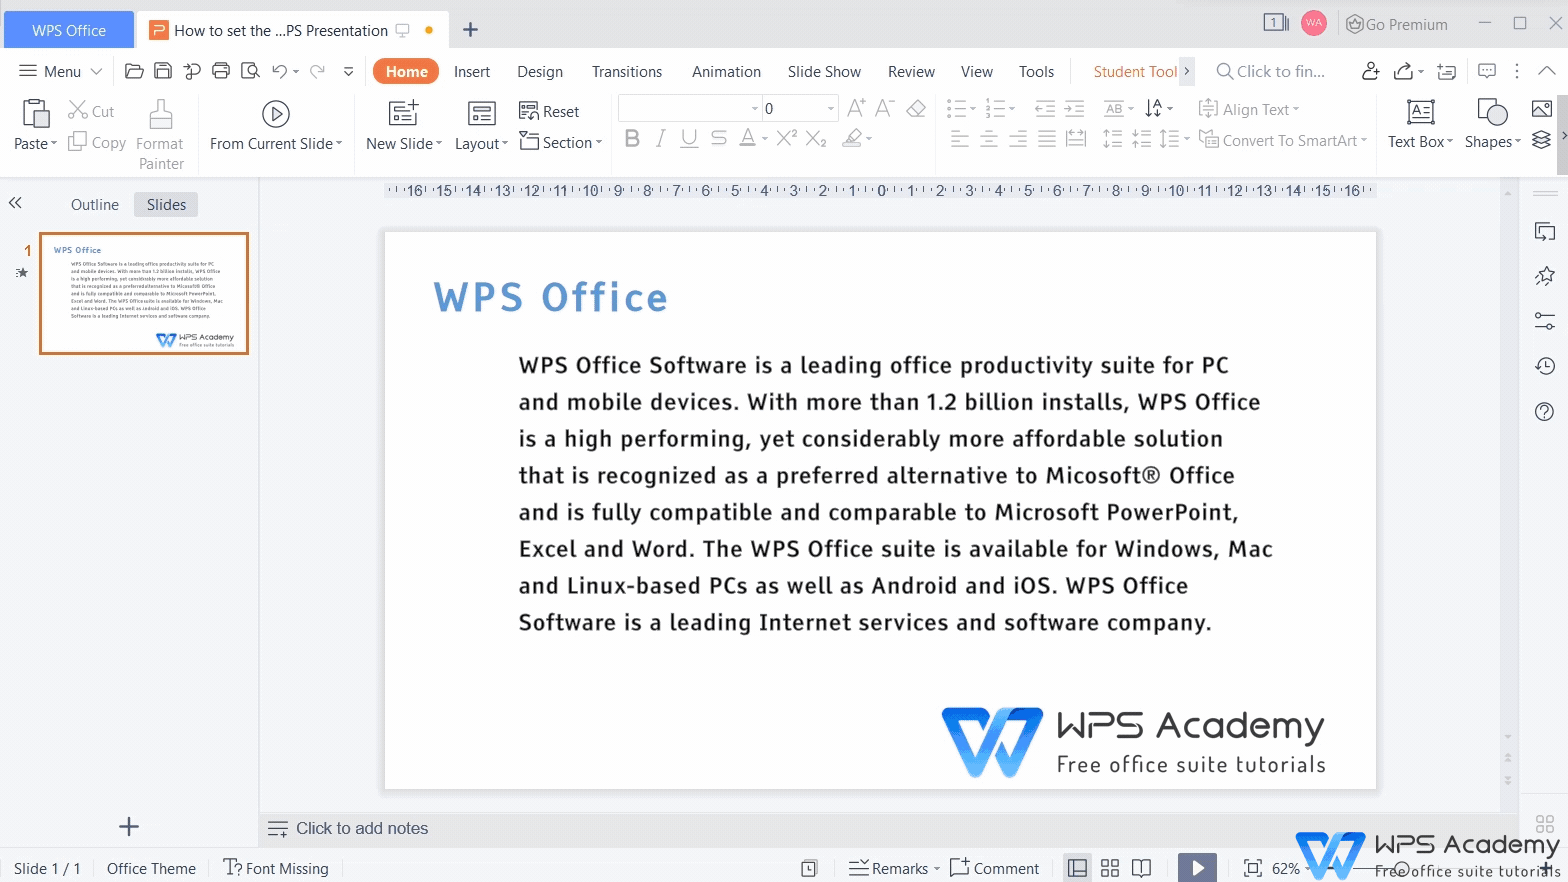The height and width of the screenshot is (882, 1568).
Task: Expand the Align Text dropdown
Action: 1296,110
